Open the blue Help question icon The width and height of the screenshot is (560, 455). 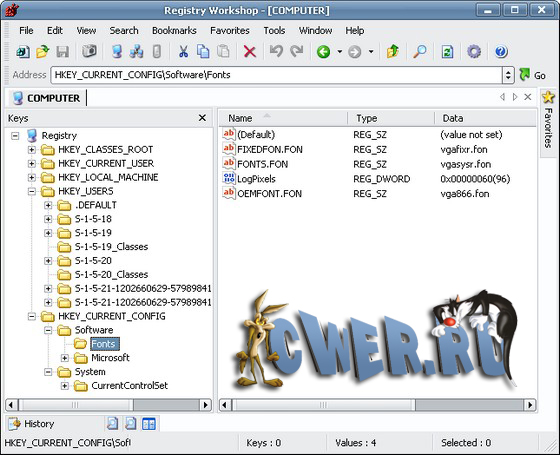(501, 52)
